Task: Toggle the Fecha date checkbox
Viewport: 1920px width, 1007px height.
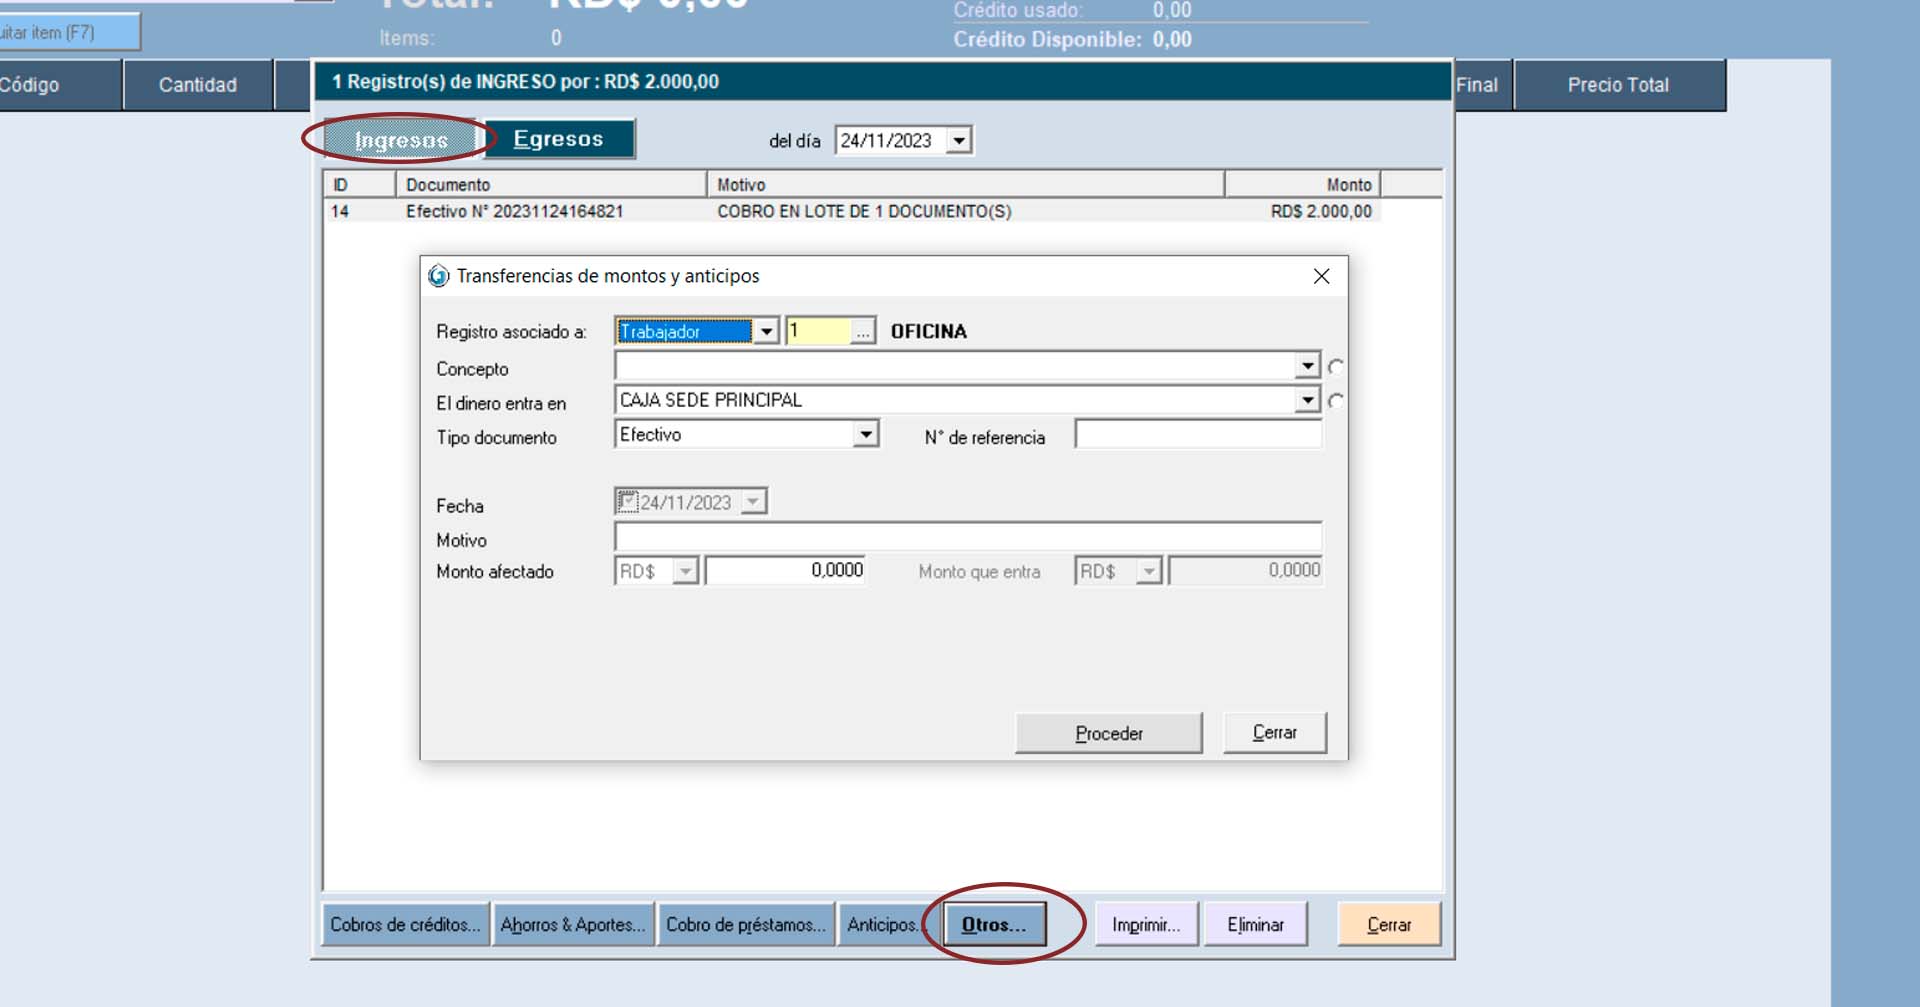Action: coord(627,501)
